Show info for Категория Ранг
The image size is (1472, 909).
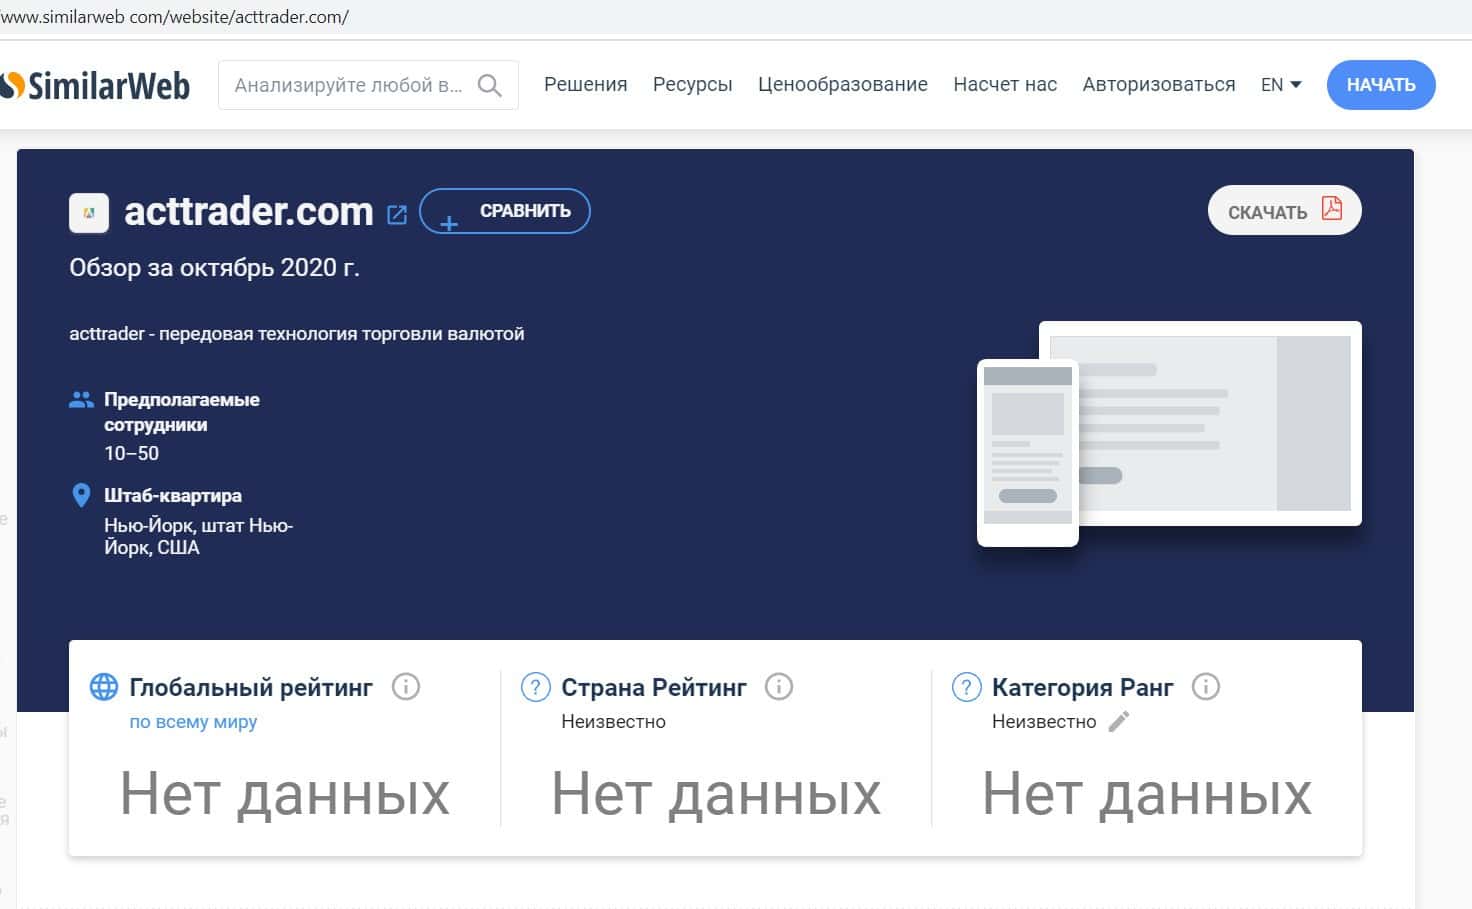pos(1206,687)
